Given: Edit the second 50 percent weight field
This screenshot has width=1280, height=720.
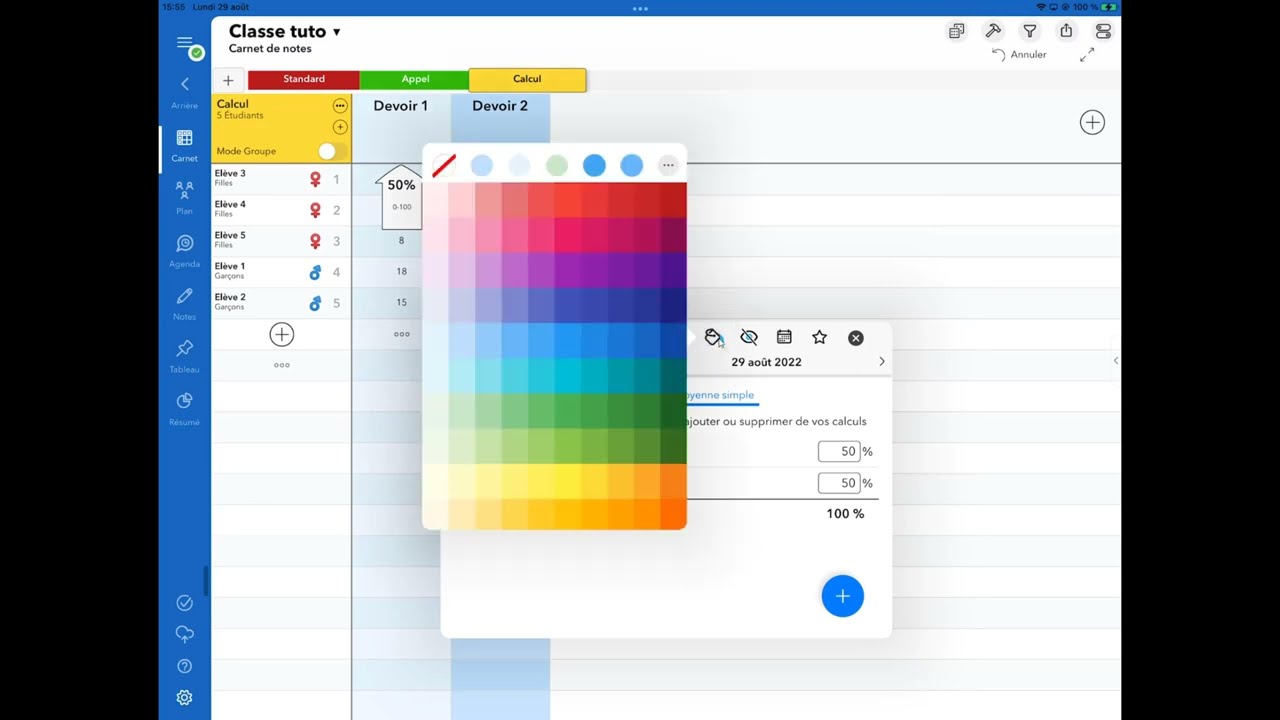Looking at the screenshot, I should pos(839,483).
